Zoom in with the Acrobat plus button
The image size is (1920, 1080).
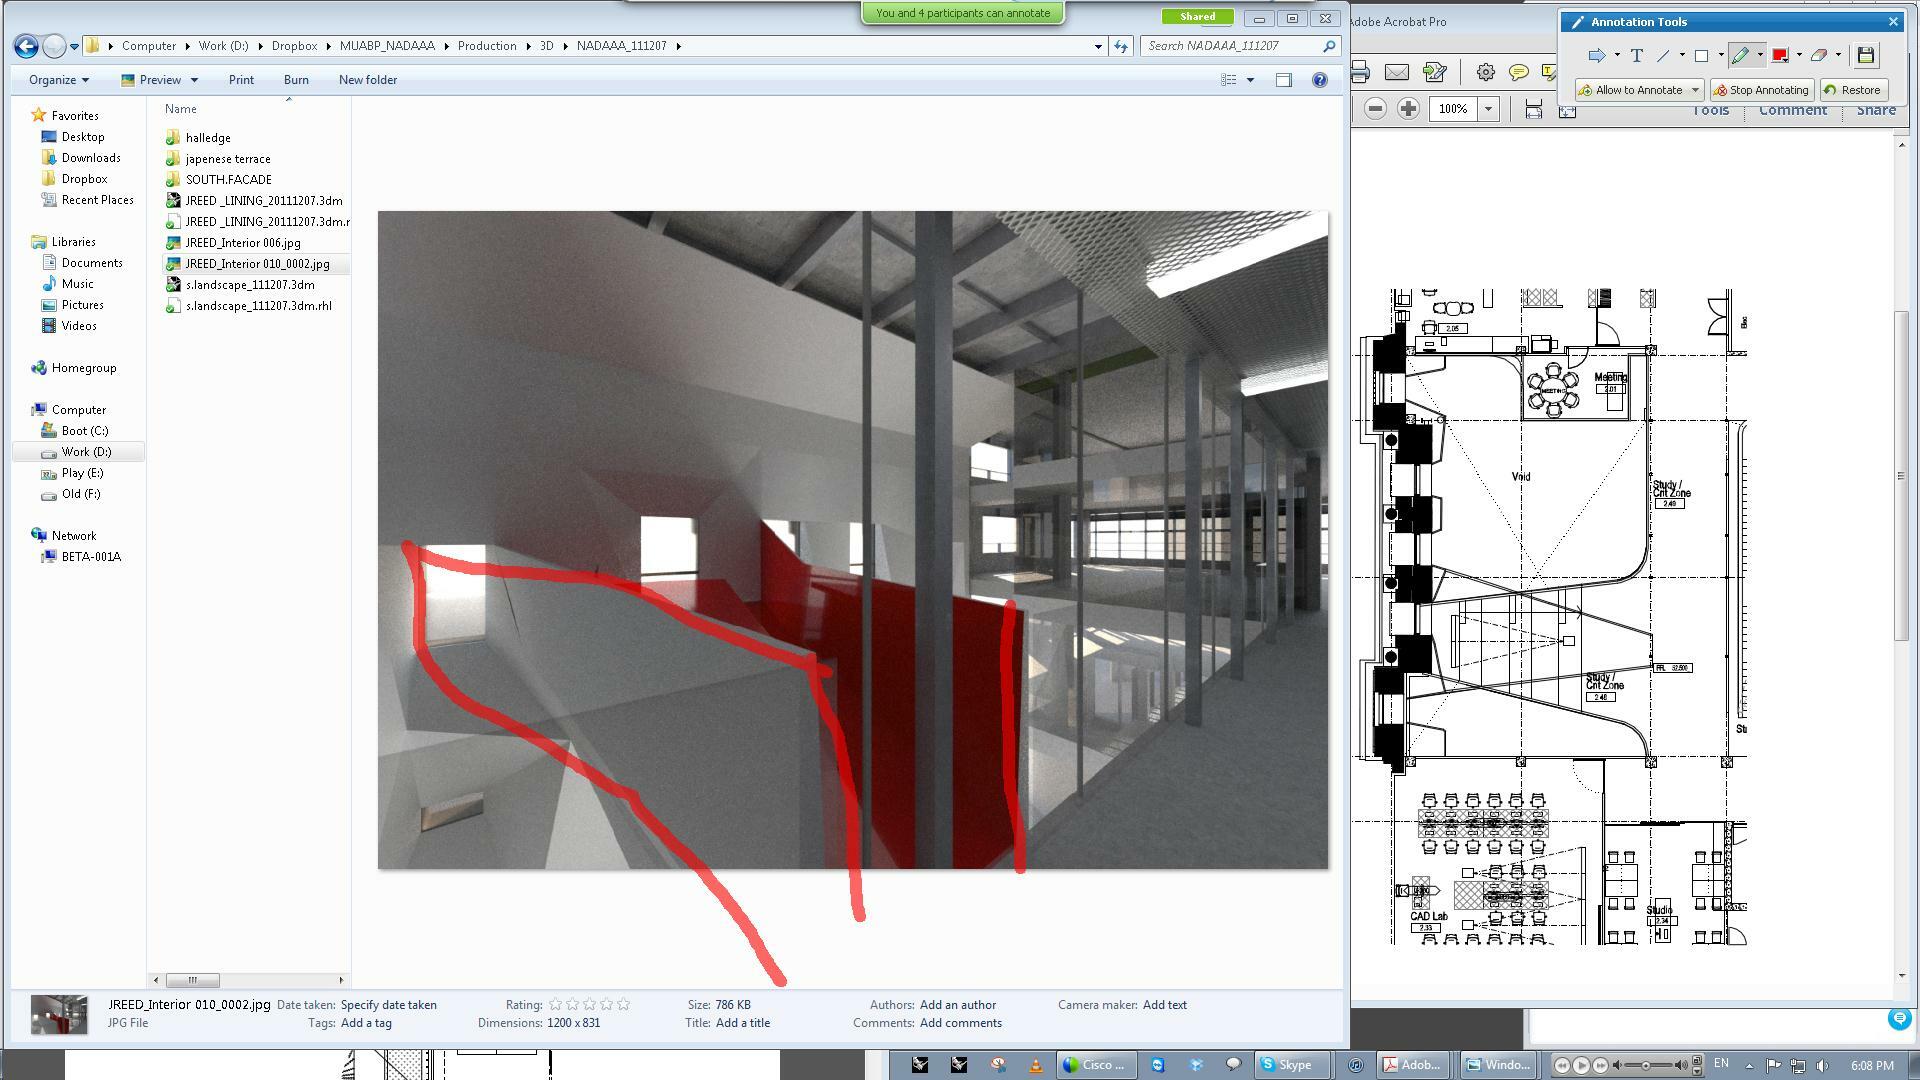tap(1408, 109)
